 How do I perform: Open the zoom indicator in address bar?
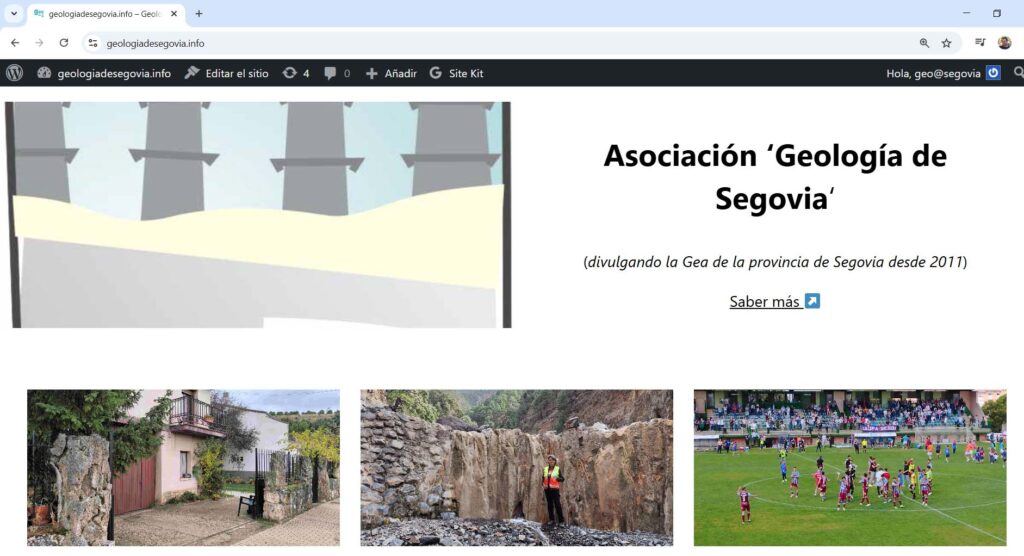(924, 43)
